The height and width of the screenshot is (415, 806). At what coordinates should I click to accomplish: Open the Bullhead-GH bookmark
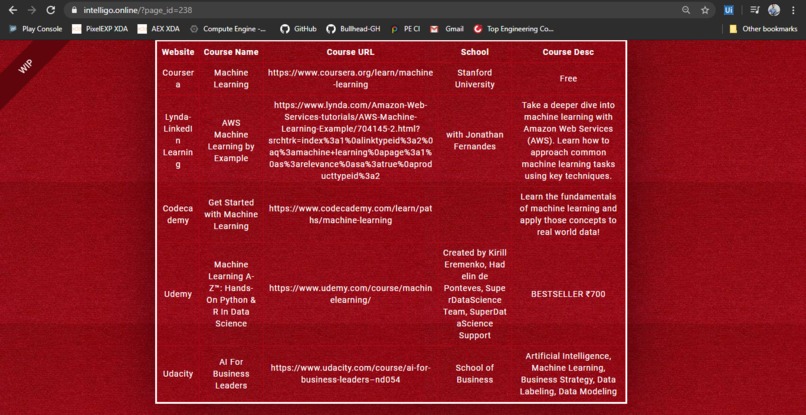pyautogui.click(x=354, y=29)
